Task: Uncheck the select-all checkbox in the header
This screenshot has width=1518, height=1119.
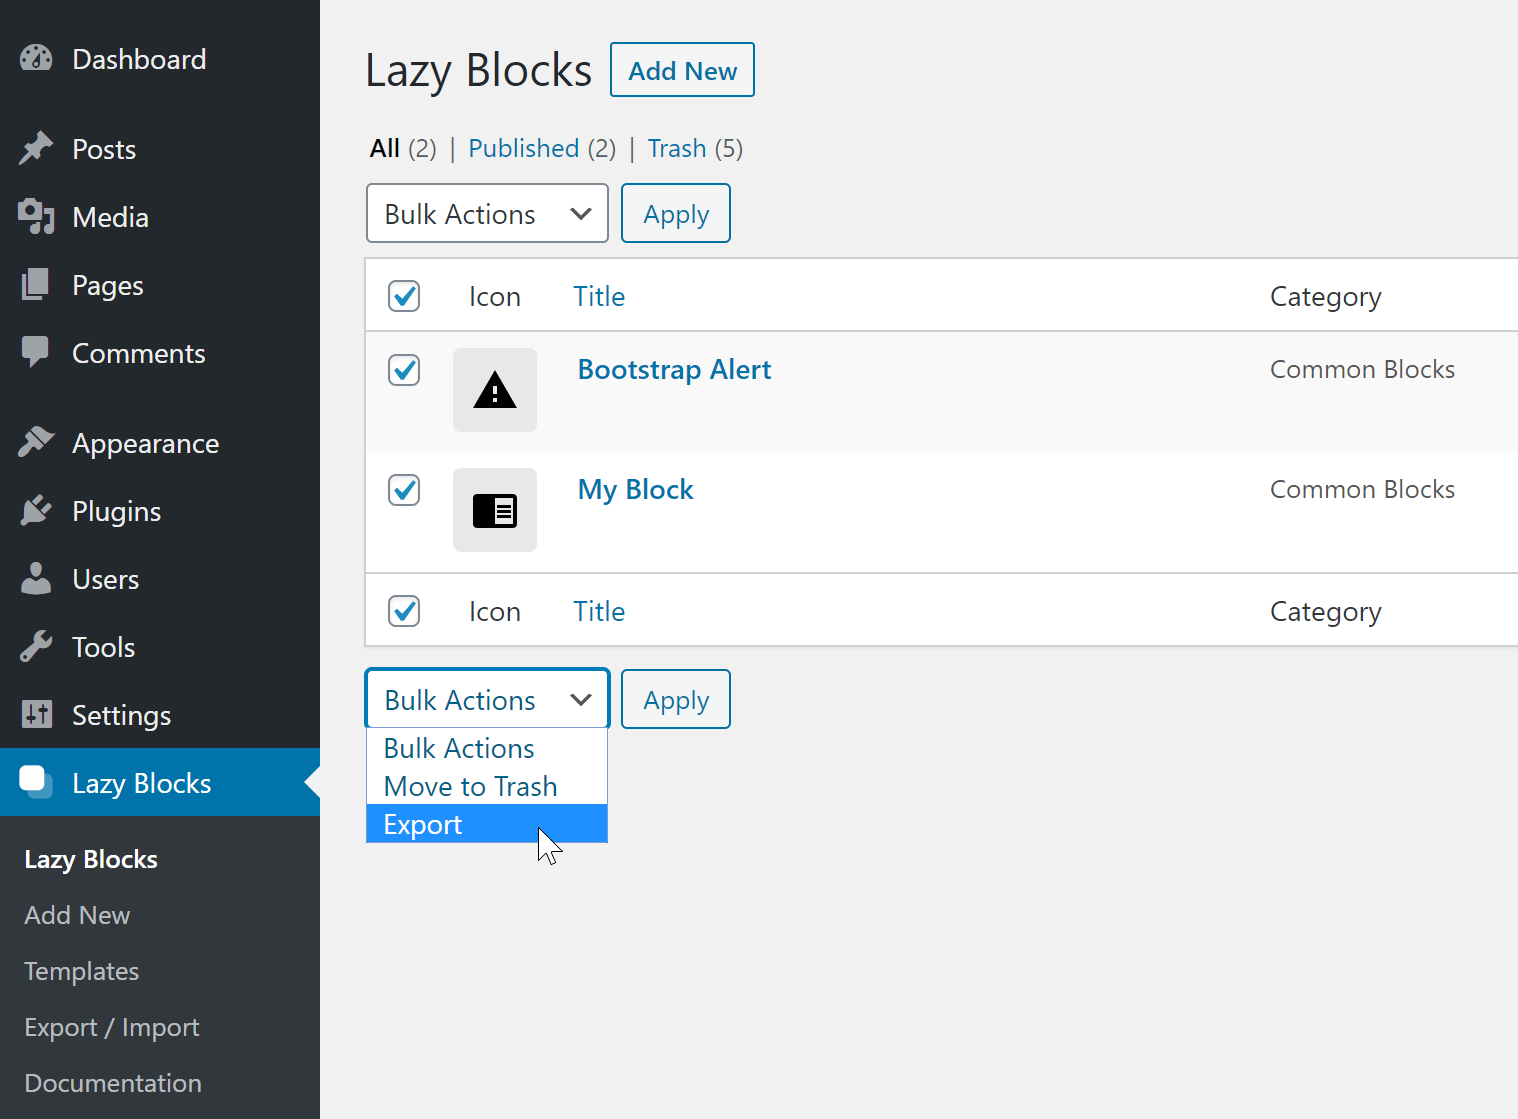Action: (x=404, y=296)
